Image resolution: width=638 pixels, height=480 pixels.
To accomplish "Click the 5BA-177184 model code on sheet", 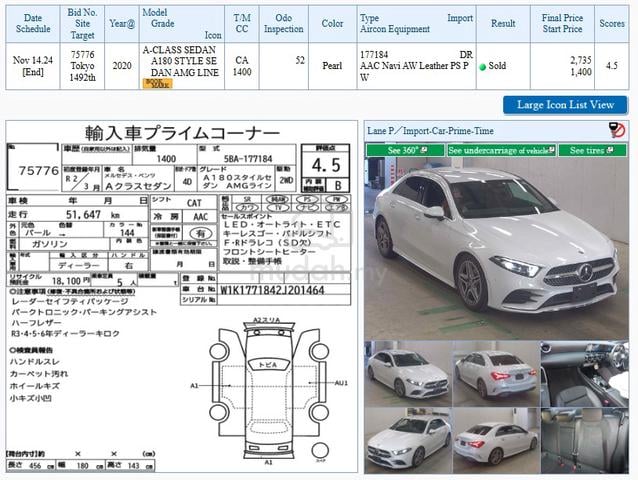I will [248, 159].
